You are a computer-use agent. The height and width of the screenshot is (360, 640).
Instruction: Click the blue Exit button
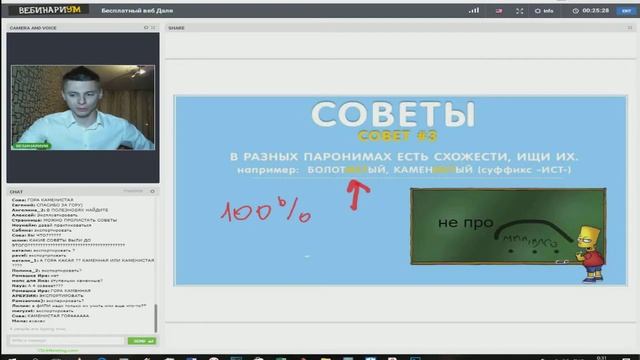tap(627, 11)
